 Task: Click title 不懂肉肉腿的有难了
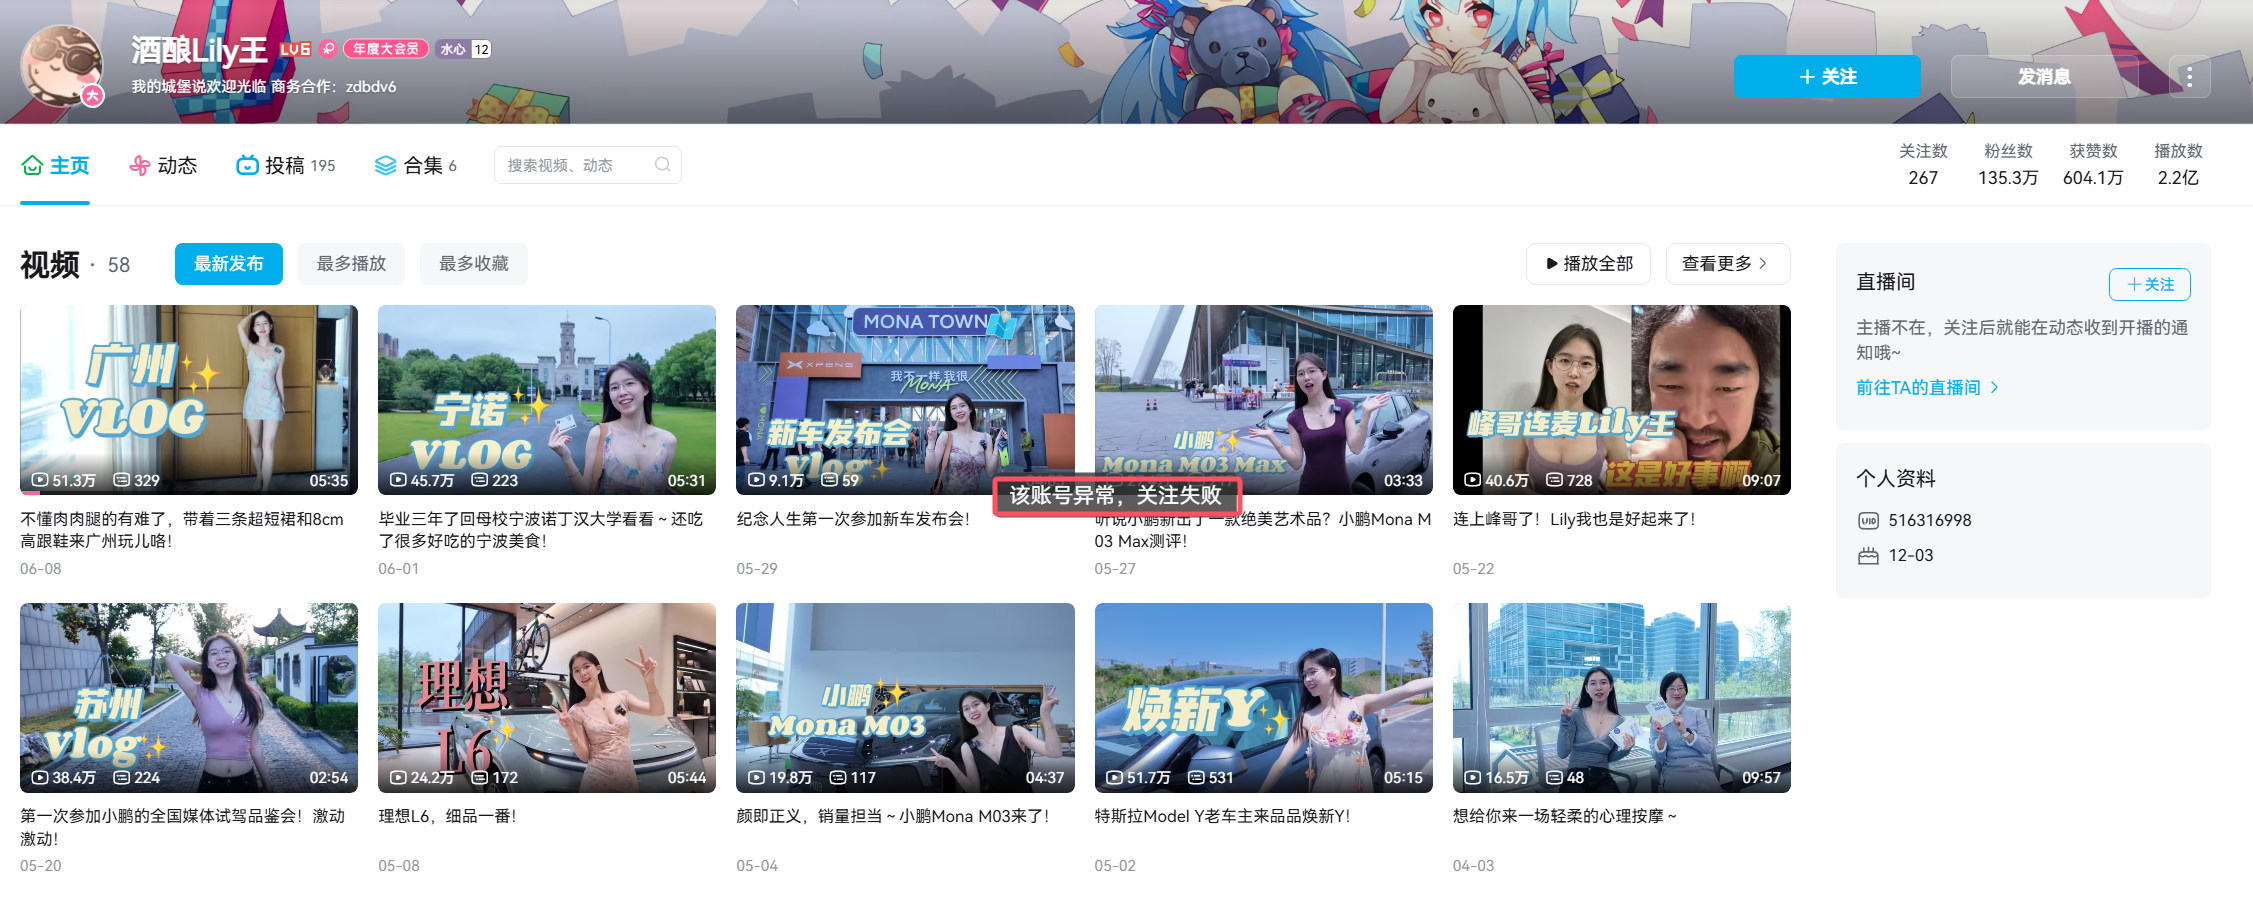click(x=182, y=530)
